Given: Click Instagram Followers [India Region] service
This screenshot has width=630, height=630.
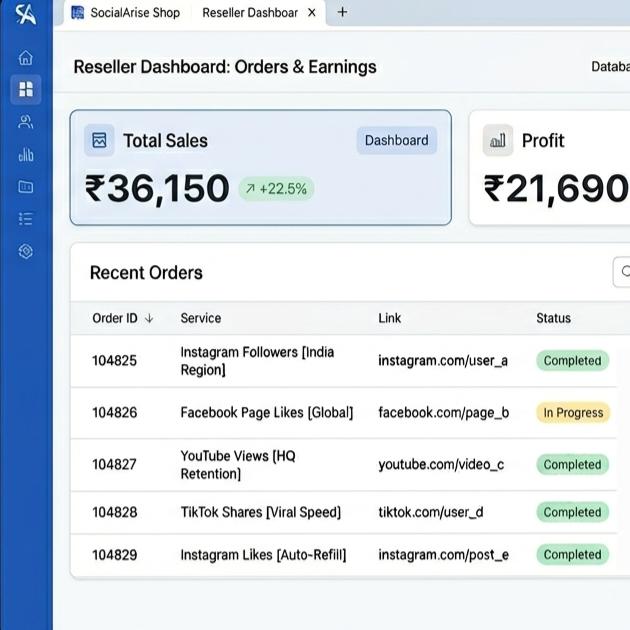Looking at the screenshot, I should (x=257, y=361).
